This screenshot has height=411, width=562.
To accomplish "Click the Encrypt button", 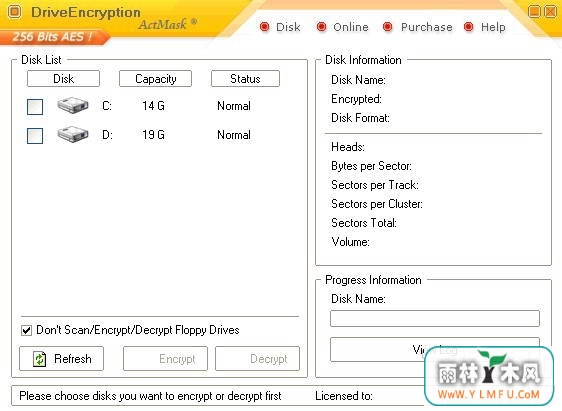I will (165, 358).
